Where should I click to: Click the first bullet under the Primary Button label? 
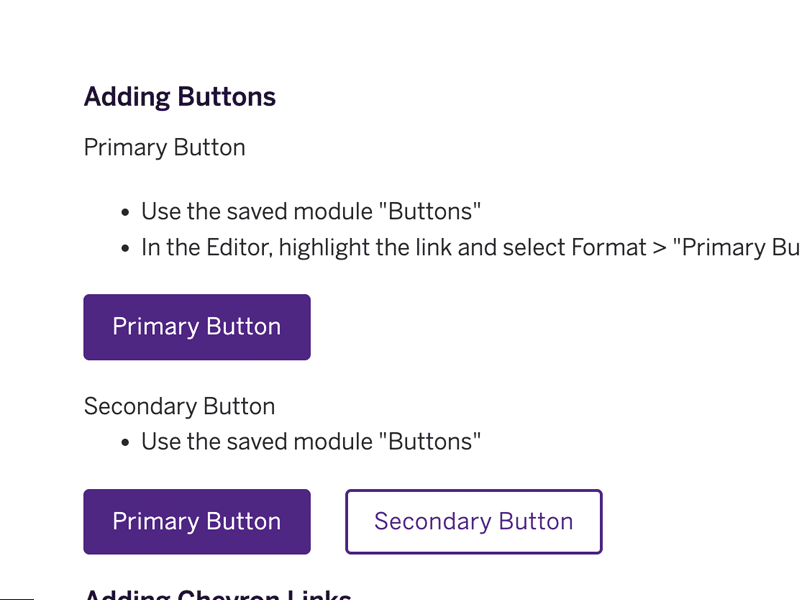311,212
